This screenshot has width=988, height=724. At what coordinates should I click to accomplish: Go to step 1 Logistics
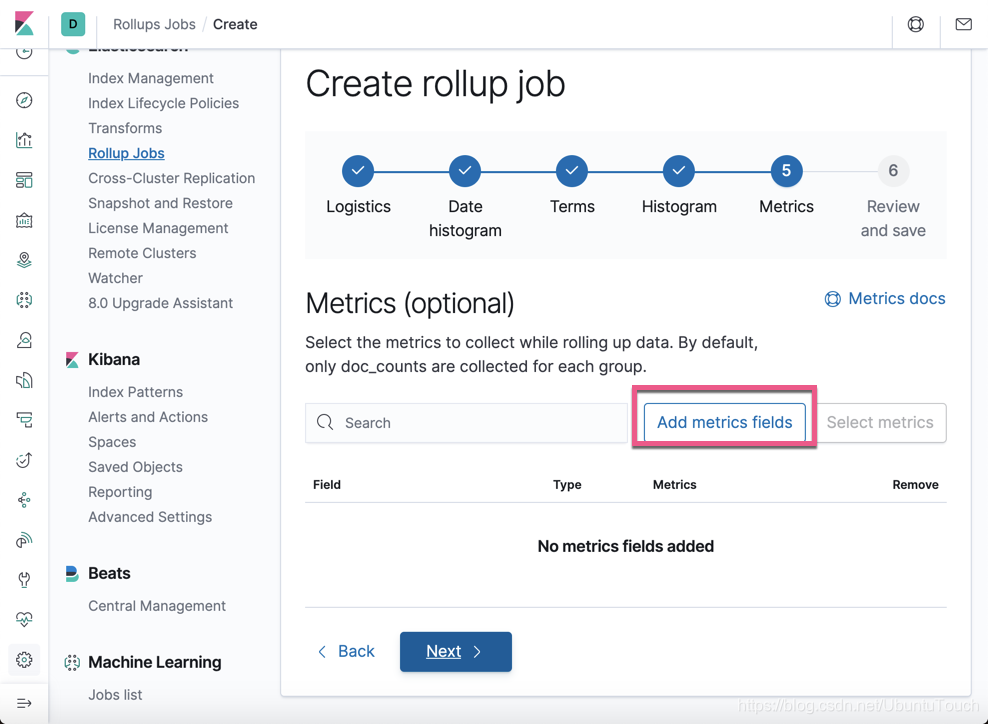(x=358, y=171)
